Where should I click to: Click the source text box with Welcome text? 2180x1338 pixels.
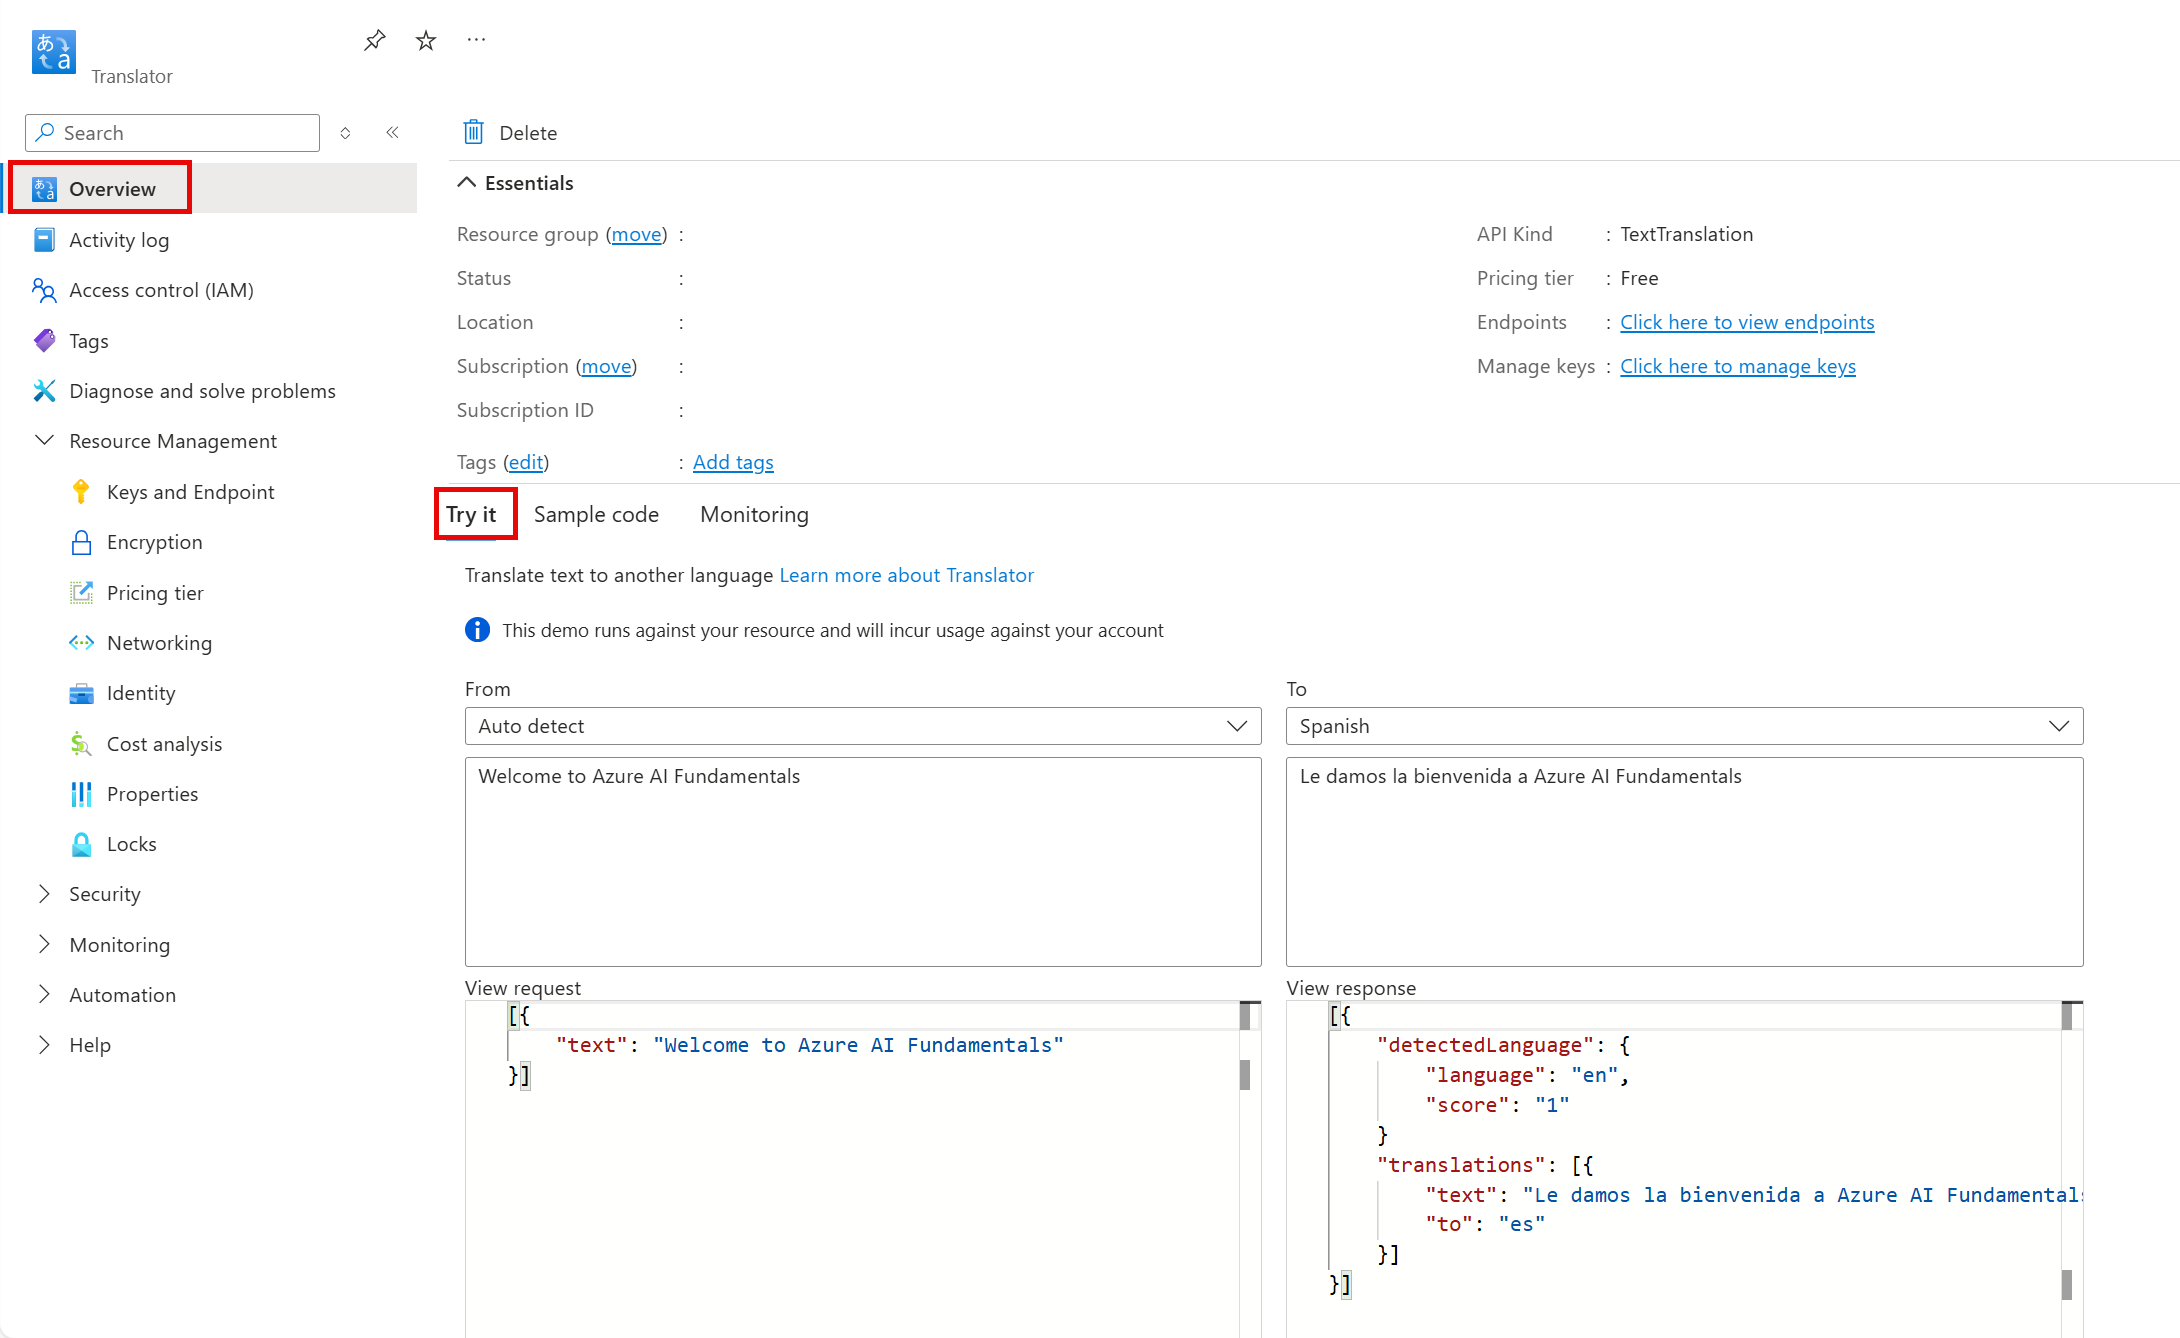[863, 861]
